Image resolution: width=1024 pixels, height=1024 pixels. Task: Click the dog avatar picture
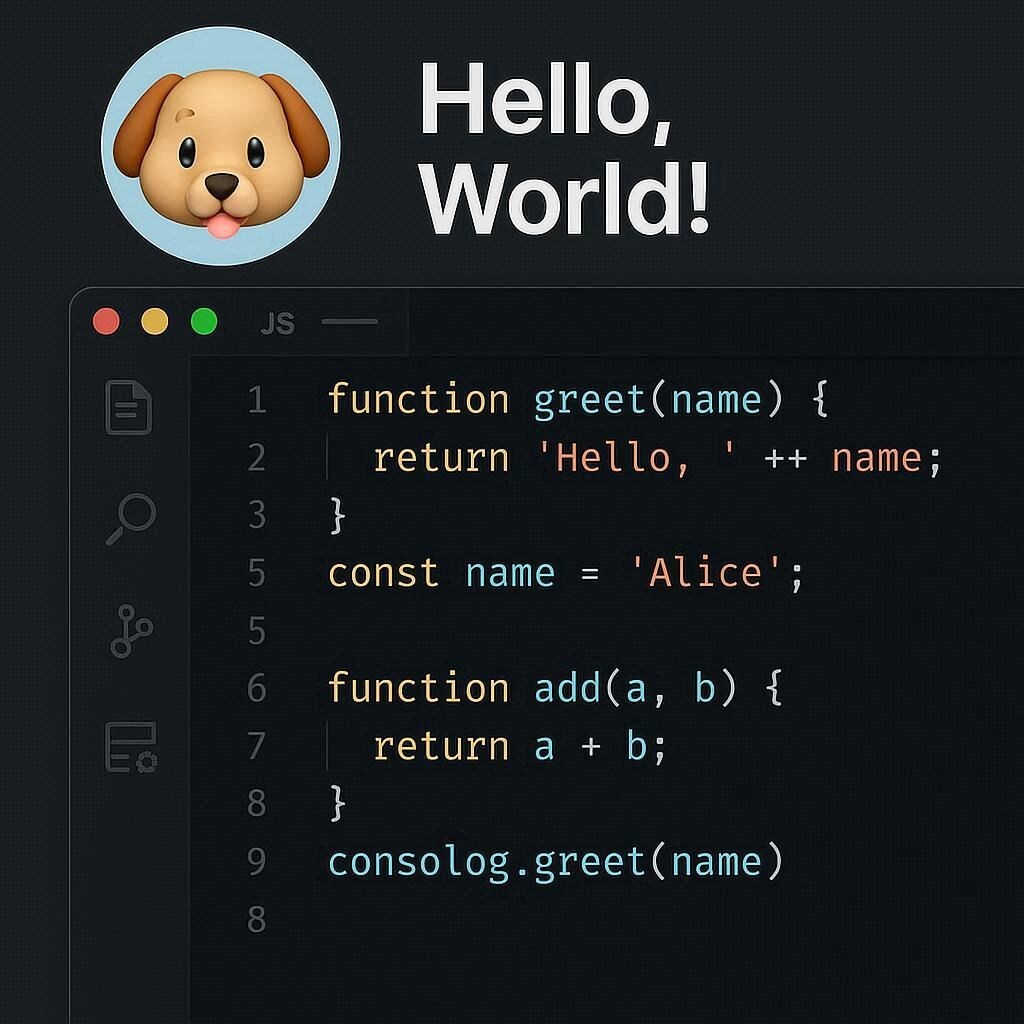point(221,146)
